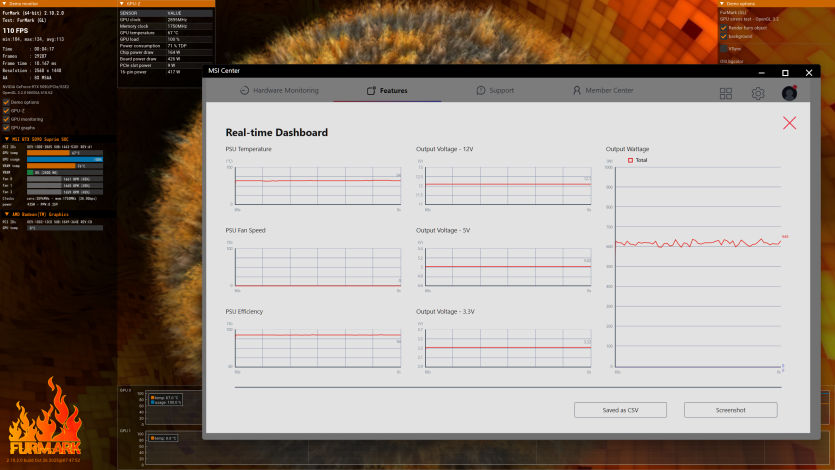The image size is (835, 470).
Task: Open the Support tab
Action: [495, 90]
